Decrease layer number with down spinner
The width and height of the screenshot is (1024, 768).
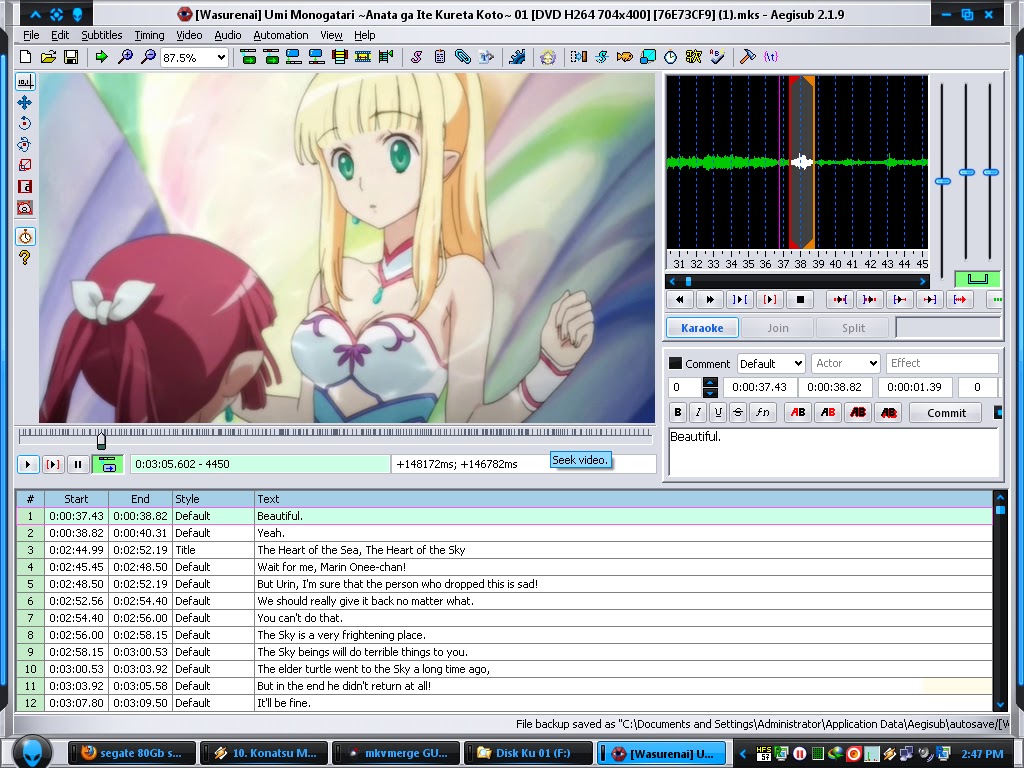(x=710, y=392)
